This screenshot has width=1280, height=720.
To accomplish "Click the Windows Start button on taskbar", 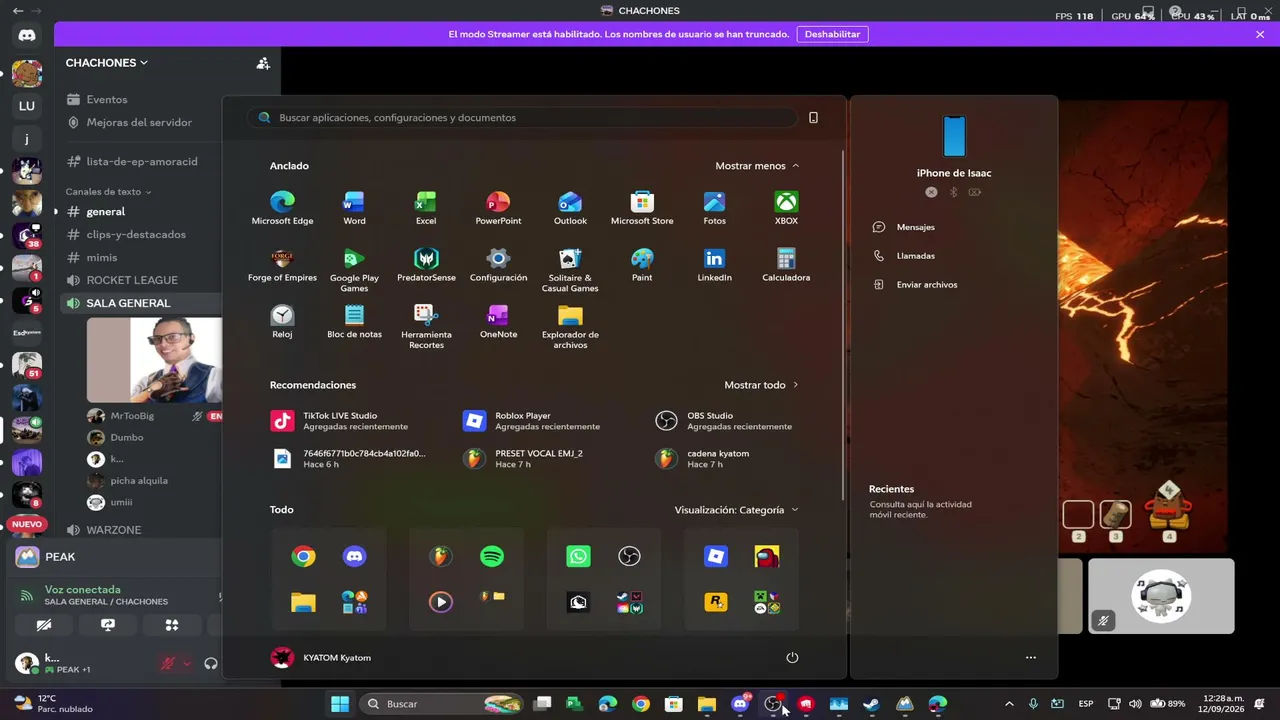I will 340,704.
